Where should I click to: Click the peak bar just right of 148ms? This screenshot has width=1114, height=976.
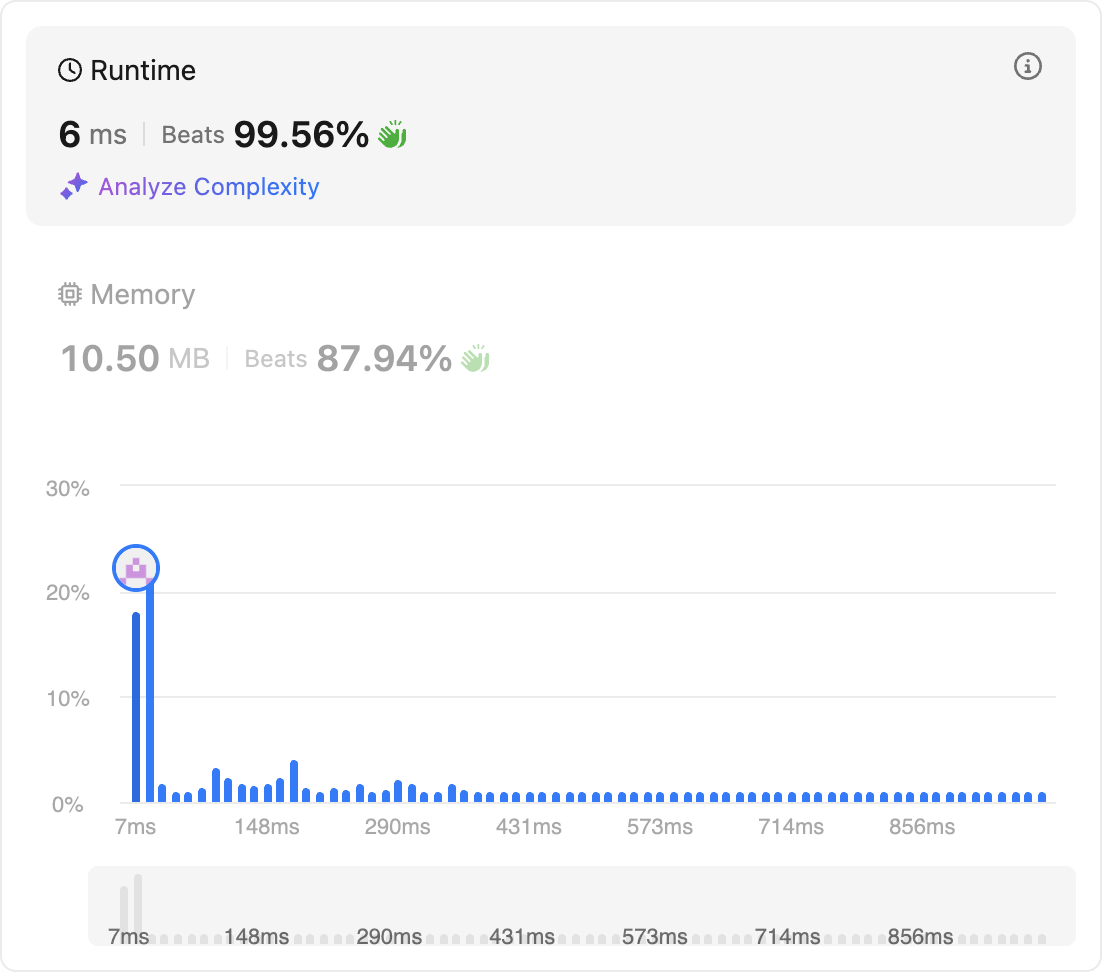pos(294,781)
